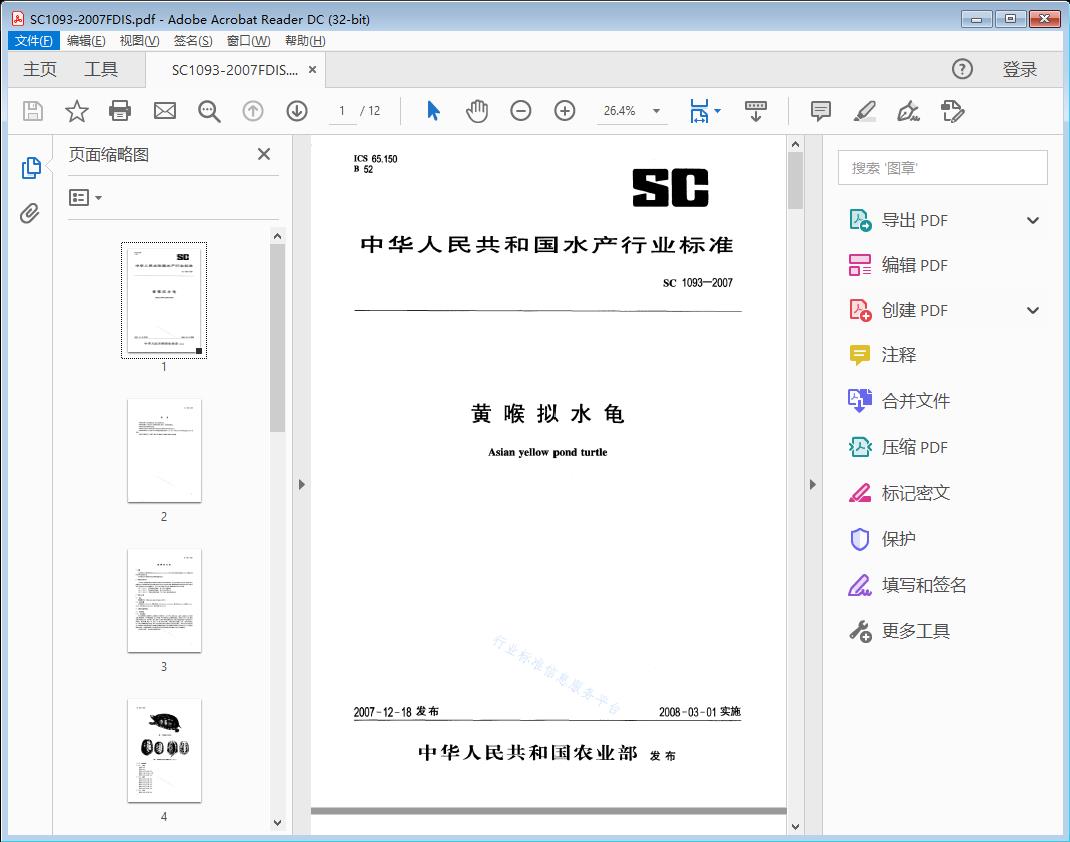
Task: Click the Selection arrow tool
Action: click(x=433, y=111)
